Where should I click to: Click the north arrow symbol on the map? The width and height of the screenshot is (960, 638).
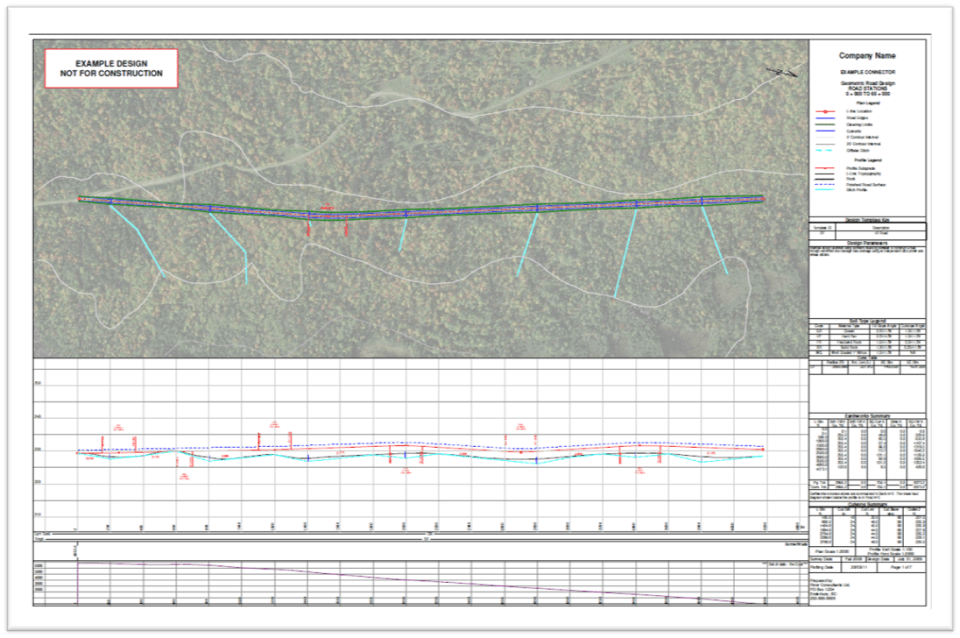point(782,71)
